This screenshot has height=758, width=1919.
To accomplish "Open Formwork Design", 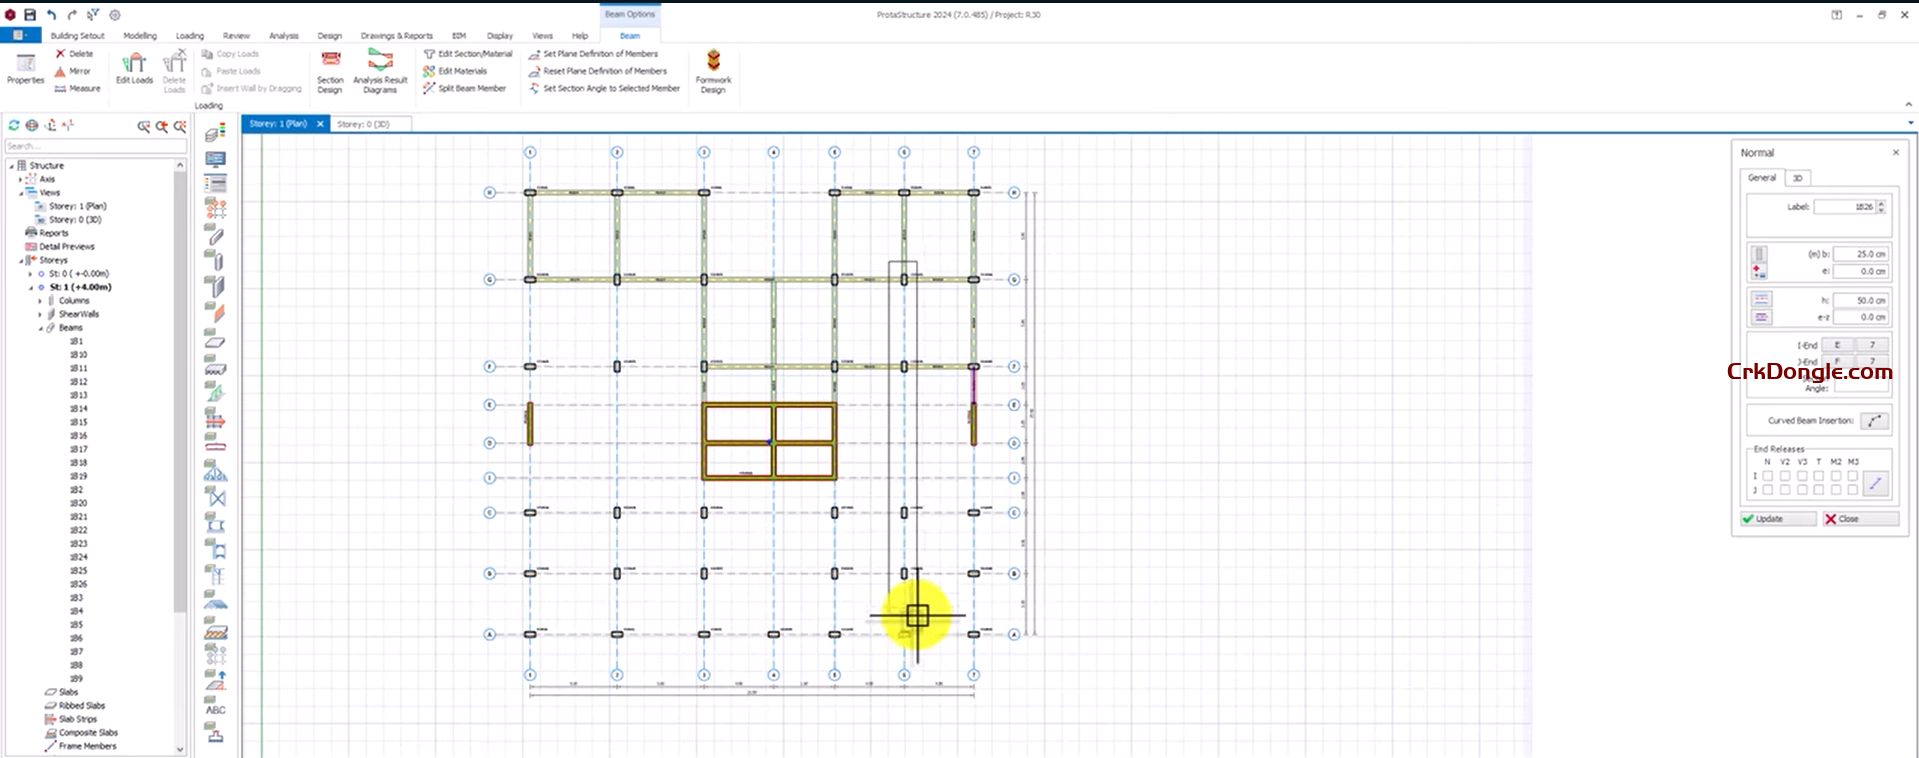I will pos(713,71).
